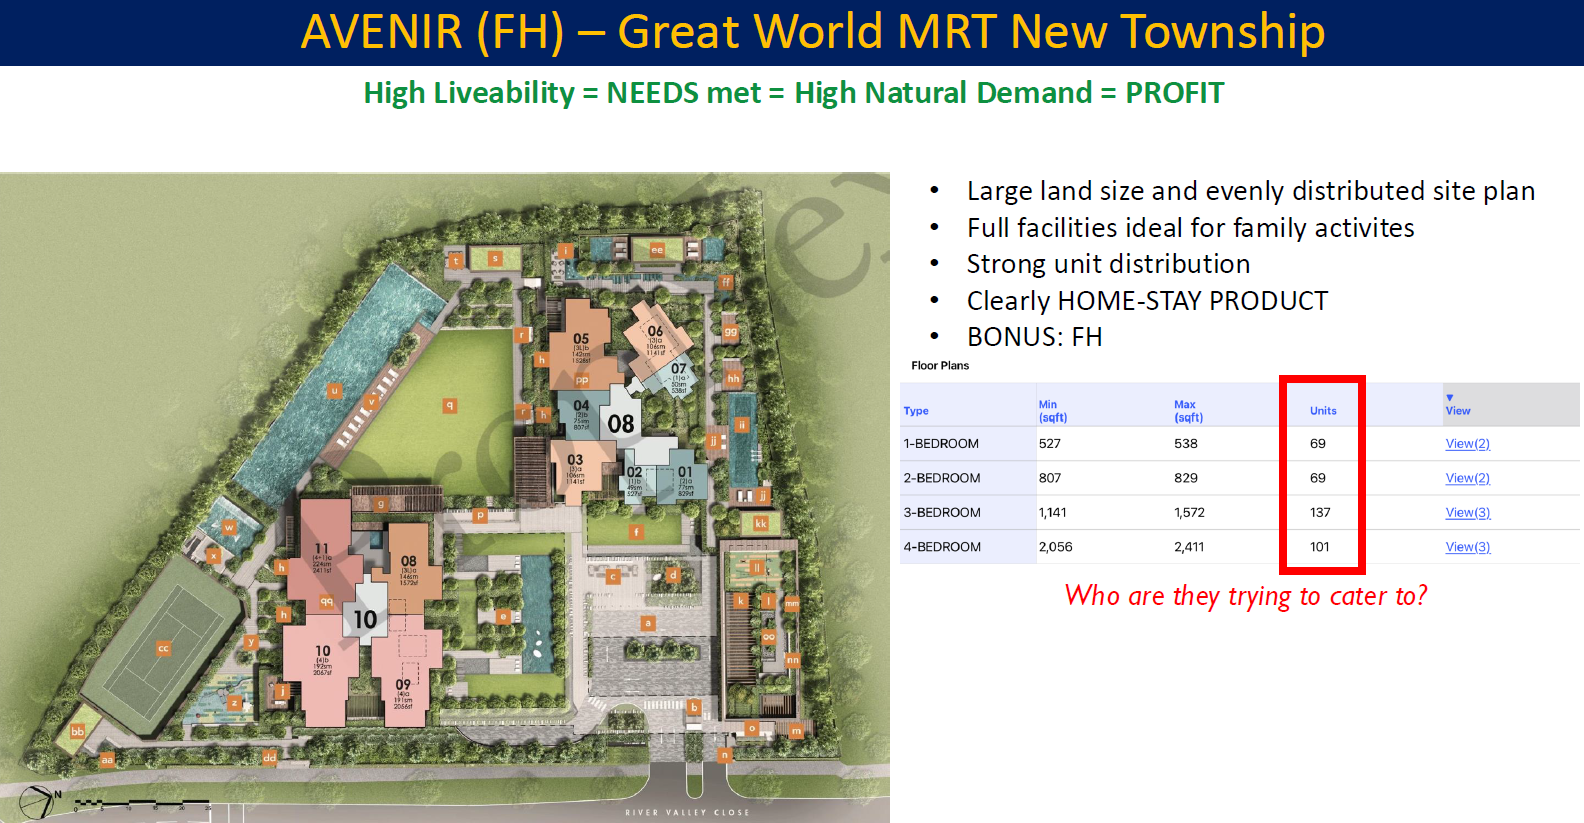Screen dimensions: 1584x823
Task: Click marker 'nn' on the site plan
Action: pos(792,659)
